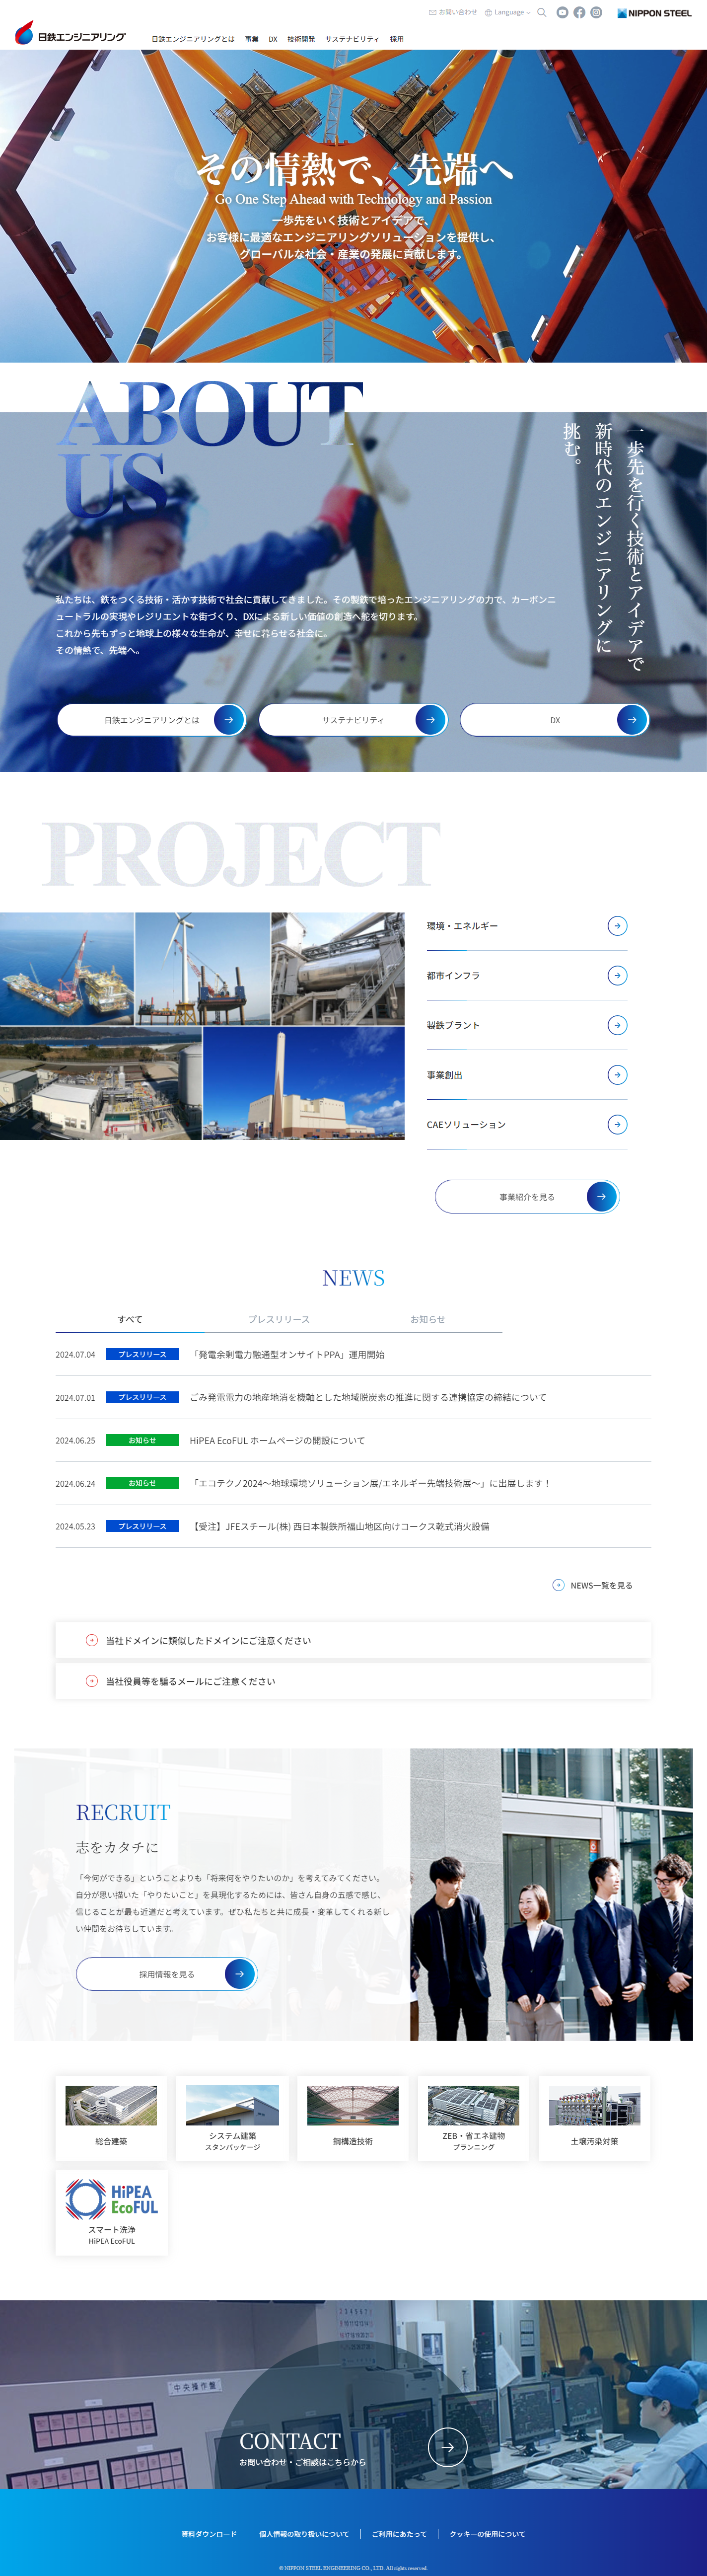Click arrow icon beside 事業創出
Image resolution: width=707 pixels, height=2576 pixels.
point(617,1075)
